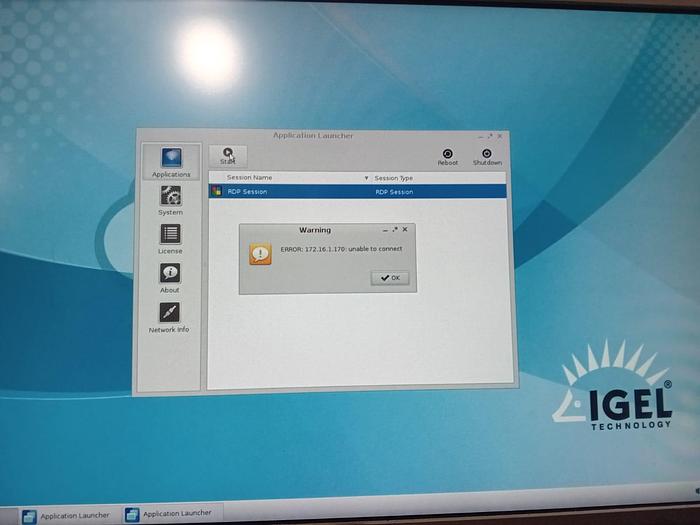The height and width of the screenshot is (525, 700).
Task: Open the About info icon
Action: pos(170,275)
